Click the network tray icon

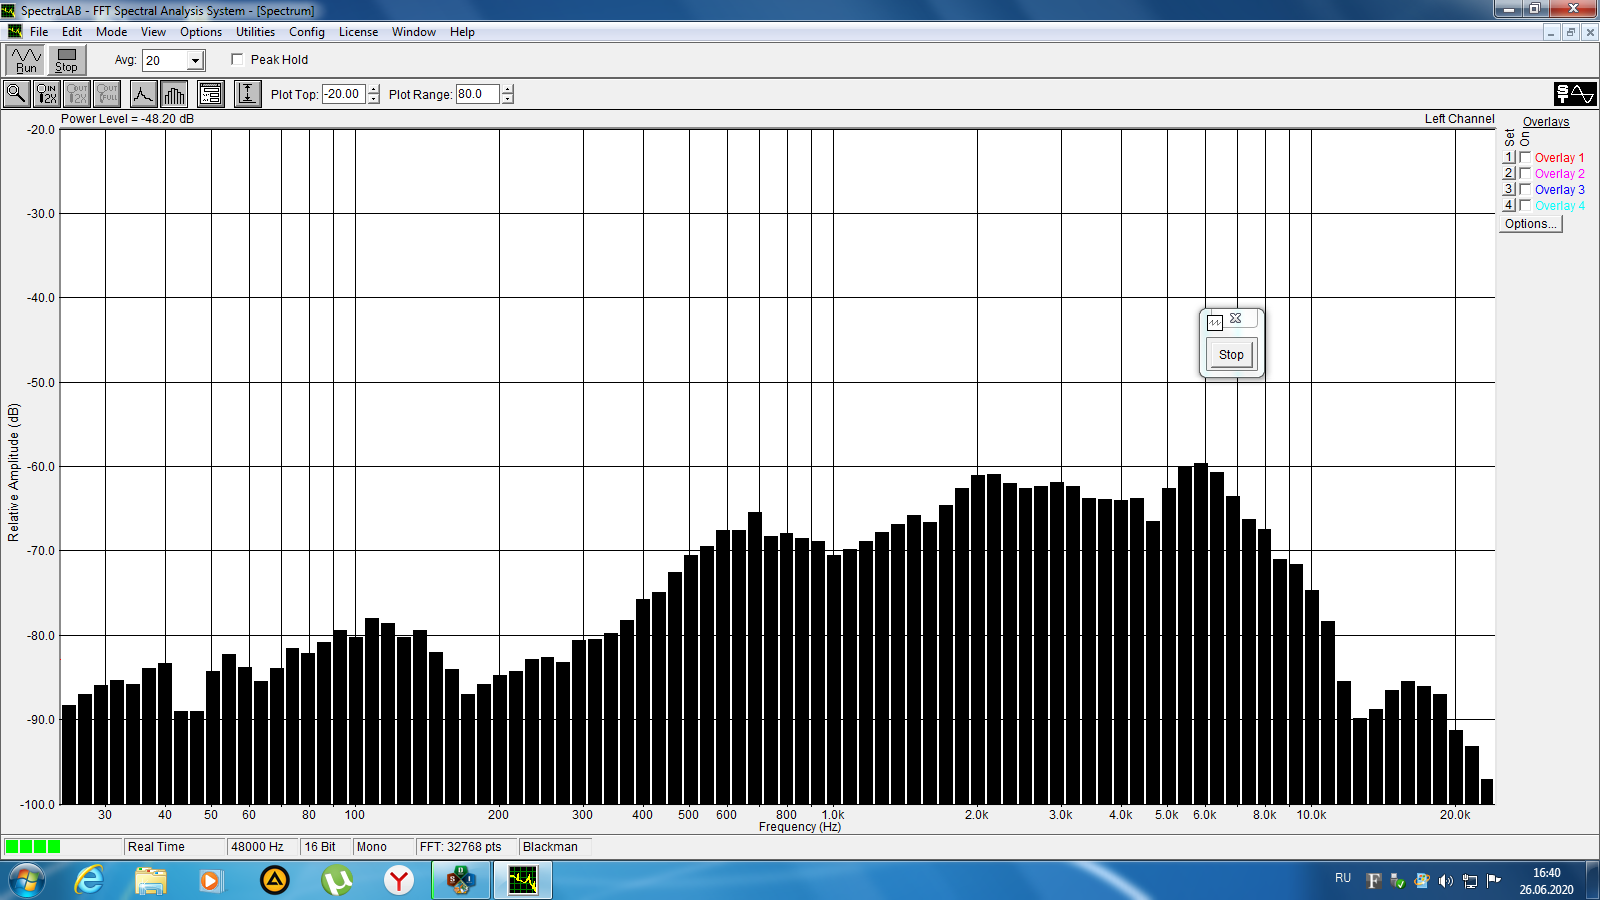click(1470, 881)
